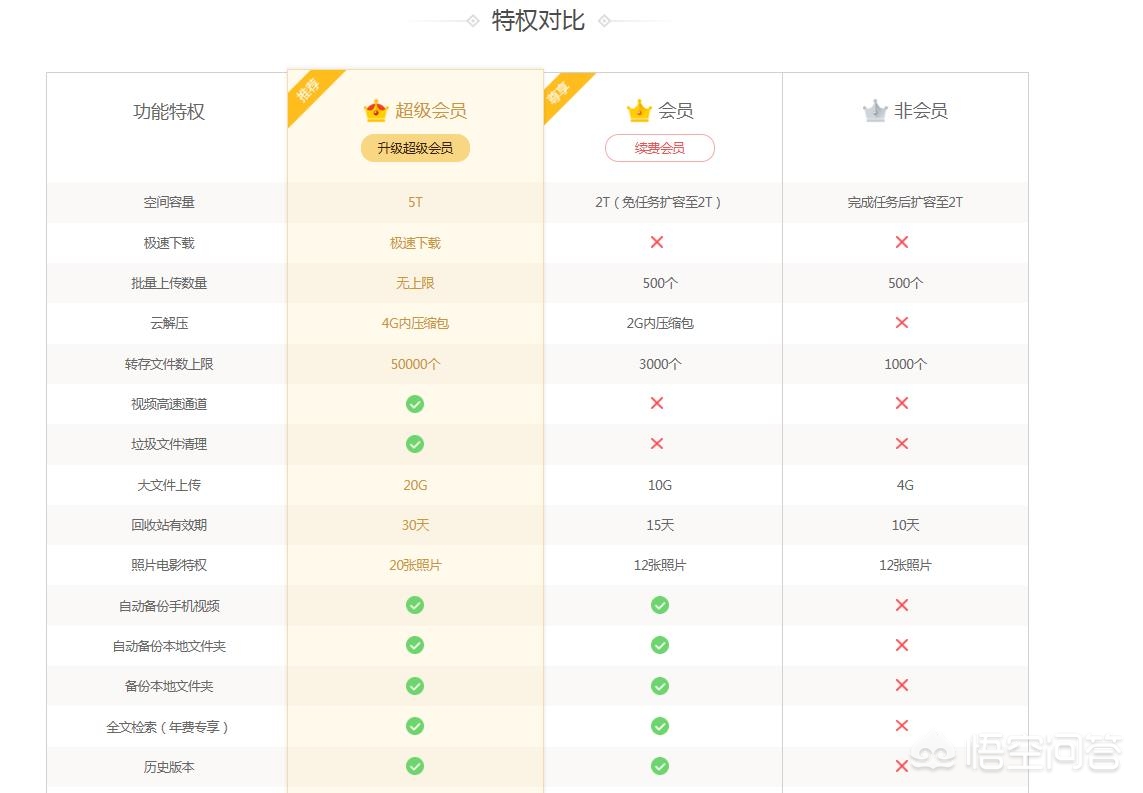Screen dimensions: 1143x793
Task: Click the 20张照片 value
Action: click(x=416, y=565)
